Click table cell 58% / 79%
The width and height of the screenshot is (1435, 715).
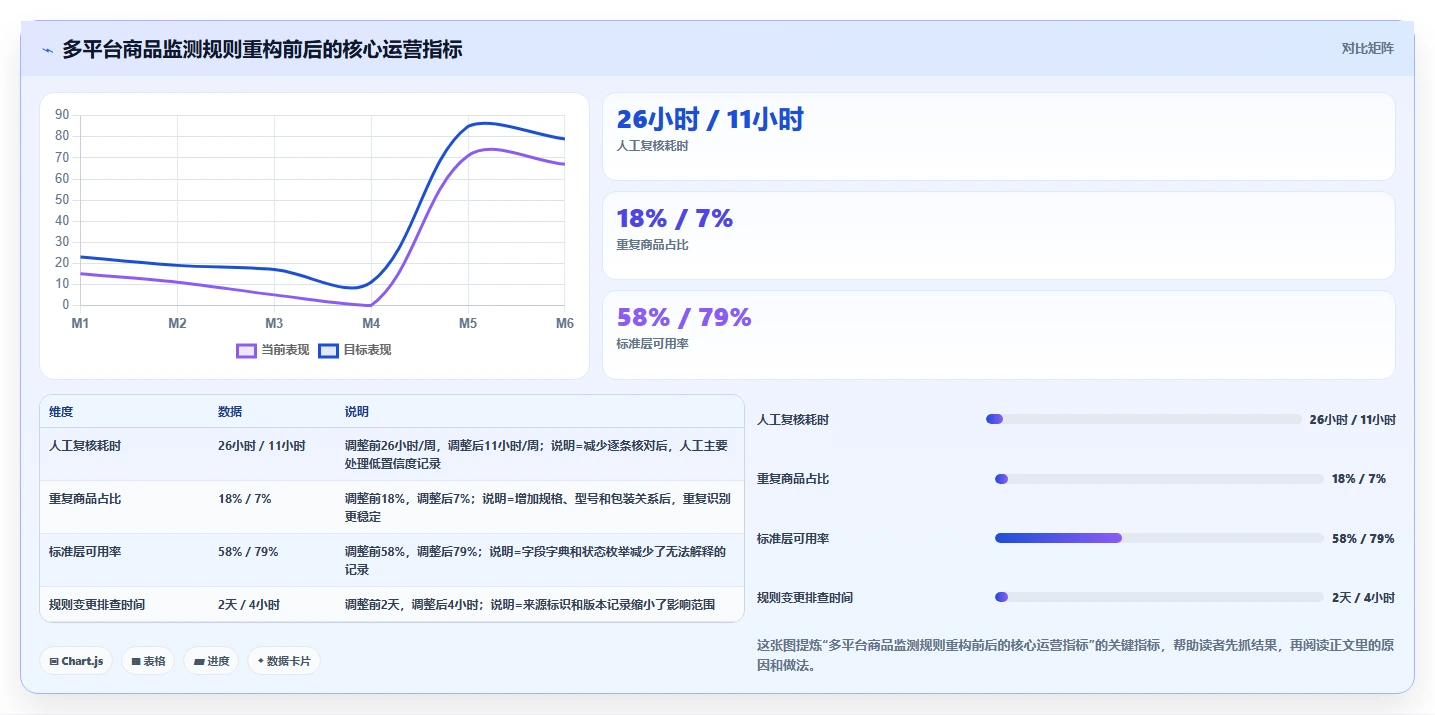248,551
